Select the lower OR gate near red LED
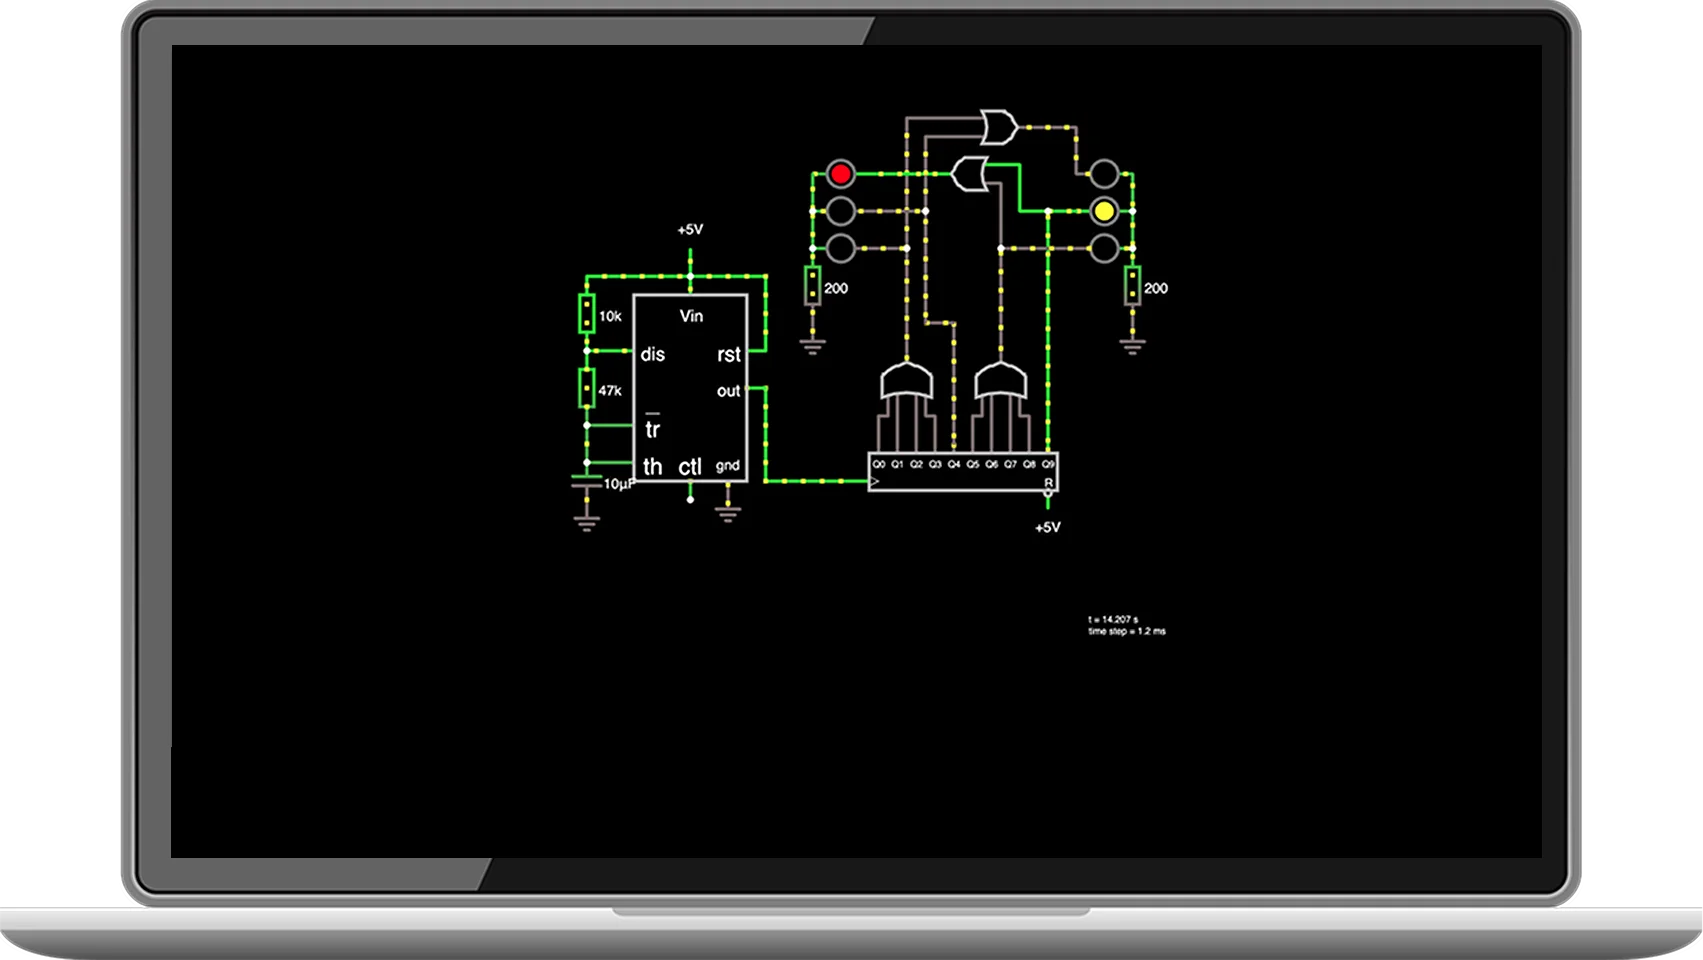Image resolution: width=1703 pixels, height=960 pixels. click(969, 174)
